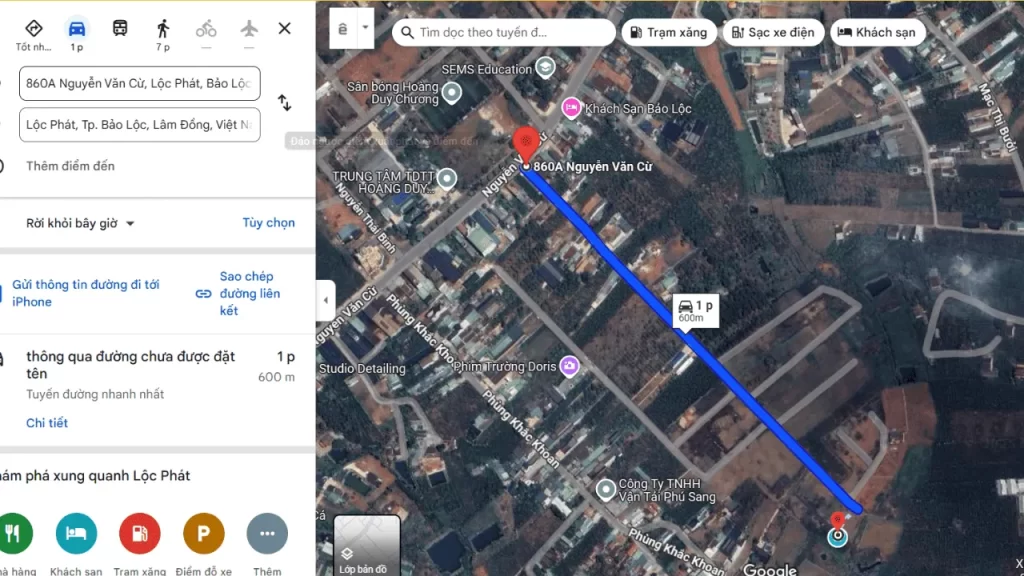1024x576 pixels.
Task: Select the best route travel mode icon
Action: (x=33, y=29)
